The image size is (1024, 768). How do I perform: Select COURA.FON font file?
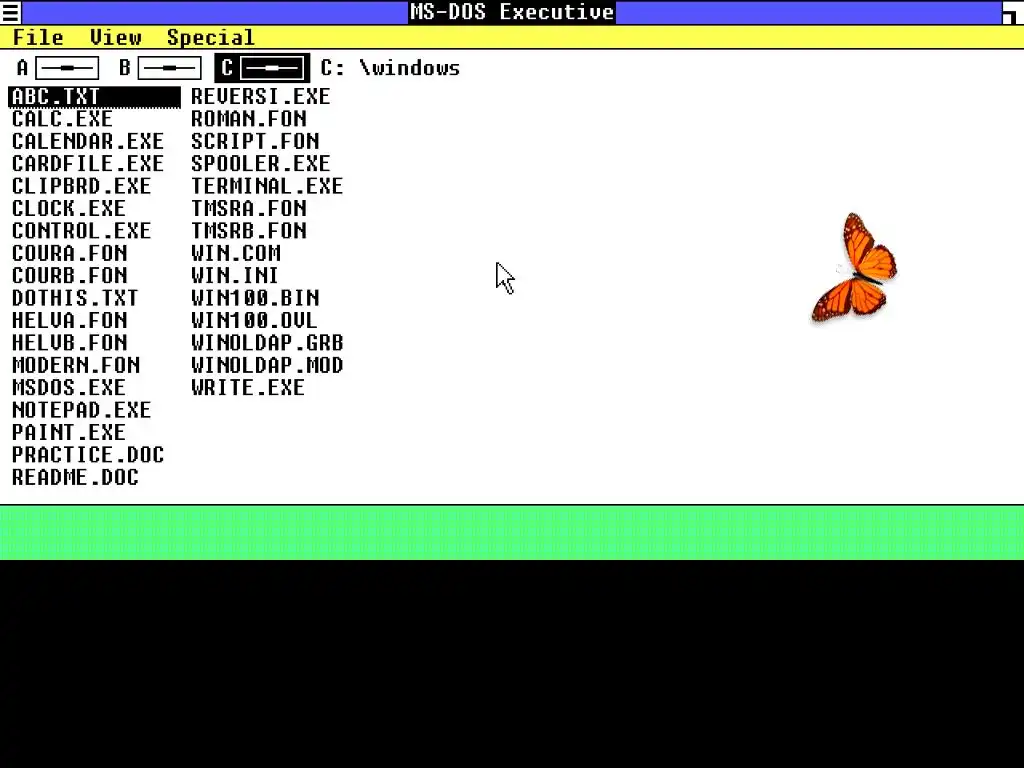[69, 253]
